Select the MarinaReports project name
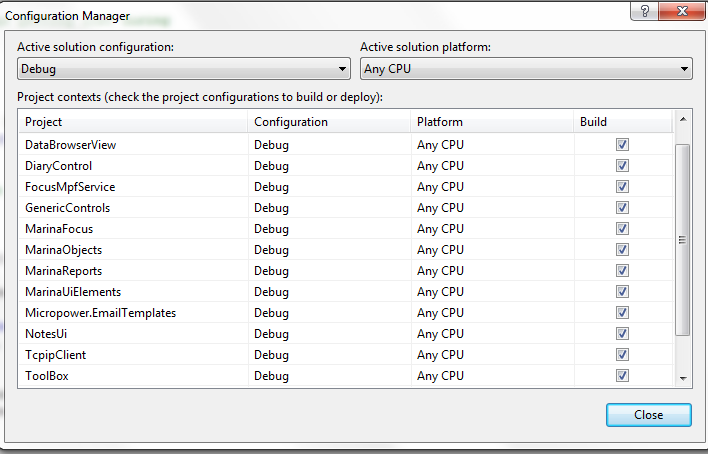 (x=64, y=271)
